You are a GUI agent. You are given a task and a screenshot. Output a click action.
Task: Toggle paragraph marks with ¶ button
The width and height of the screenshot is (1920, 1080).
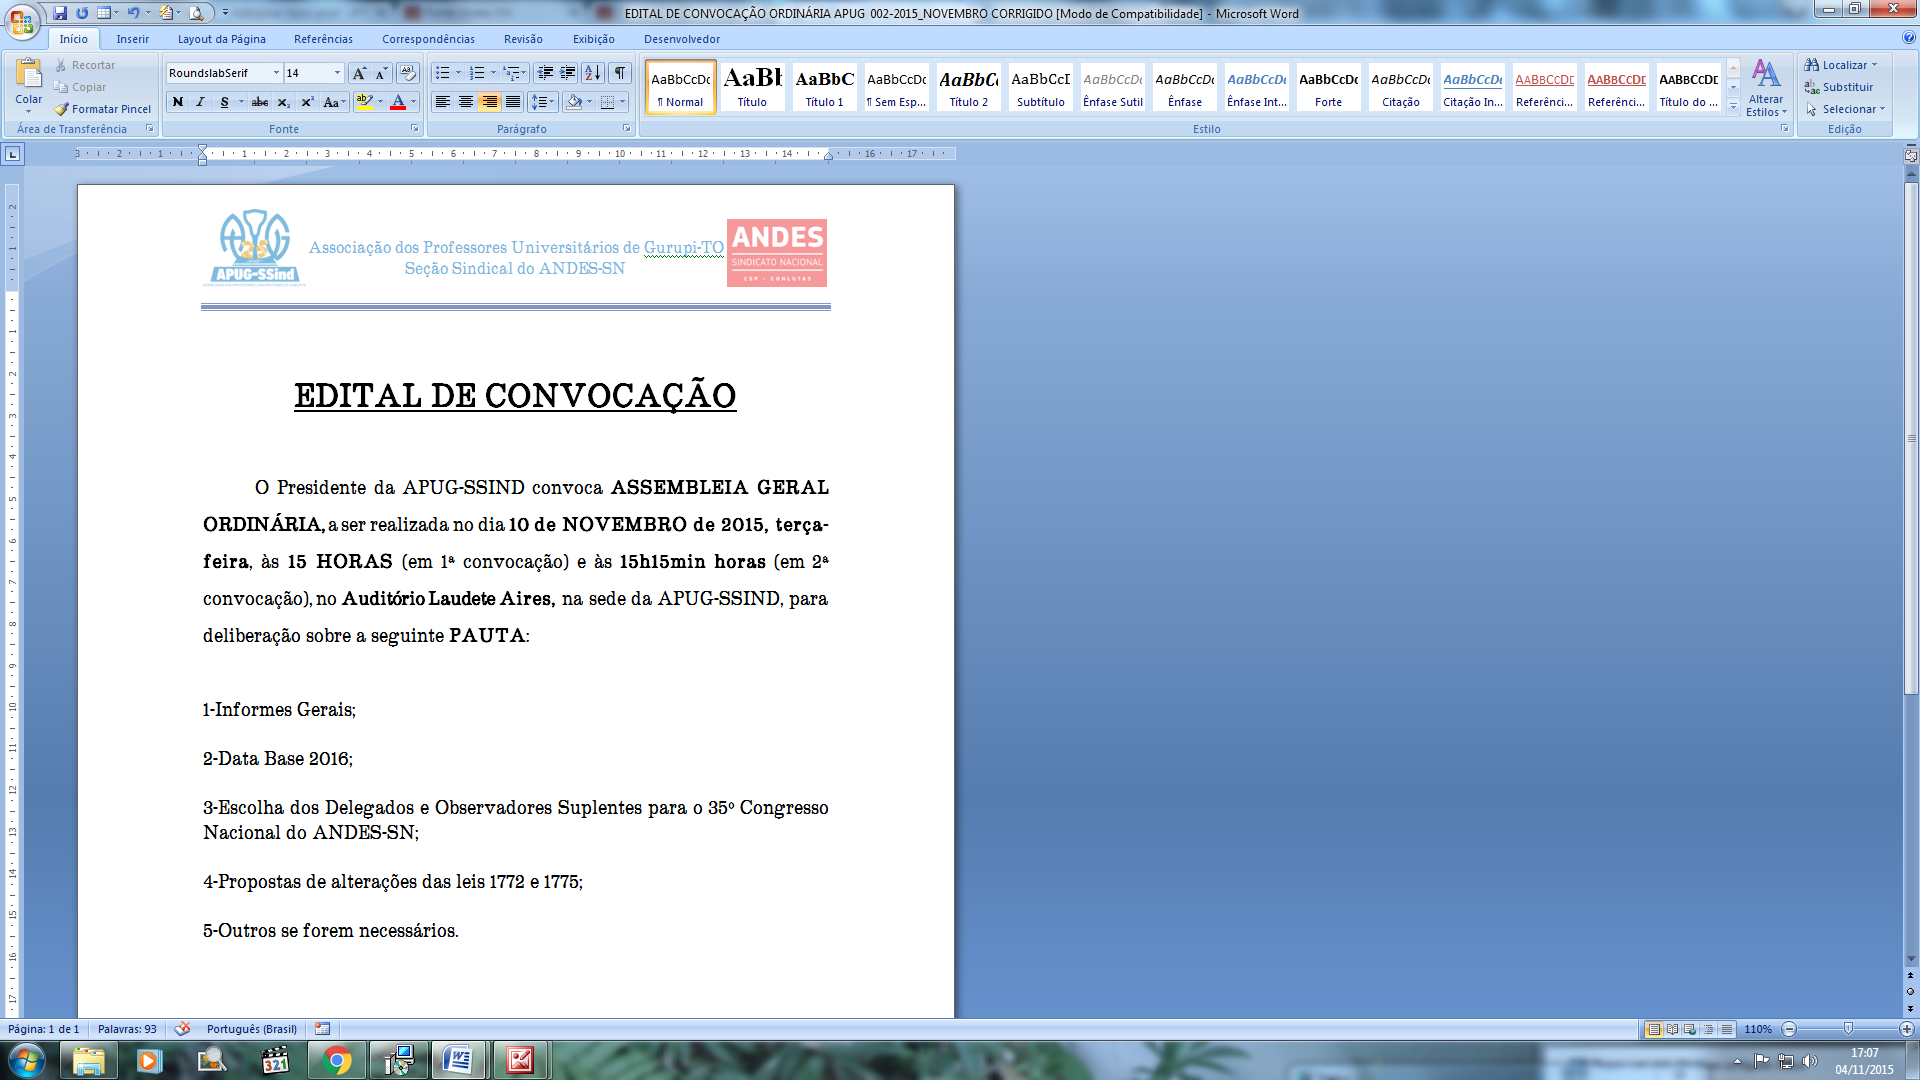618,72
